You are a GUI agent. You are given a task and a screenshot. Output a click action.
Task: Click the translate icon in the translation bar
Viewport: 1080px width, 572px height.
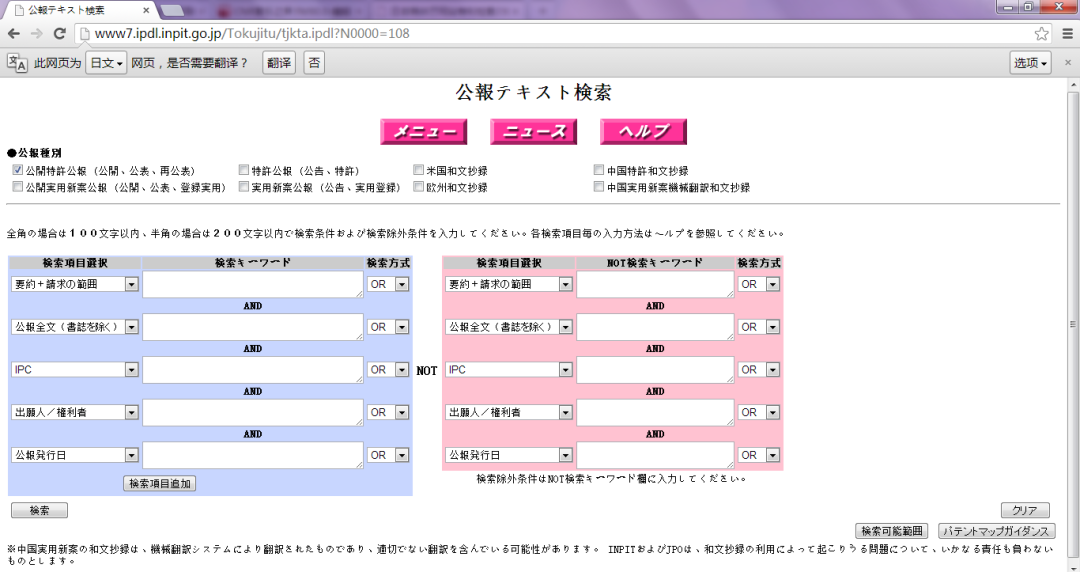click(x=17, y=63)
